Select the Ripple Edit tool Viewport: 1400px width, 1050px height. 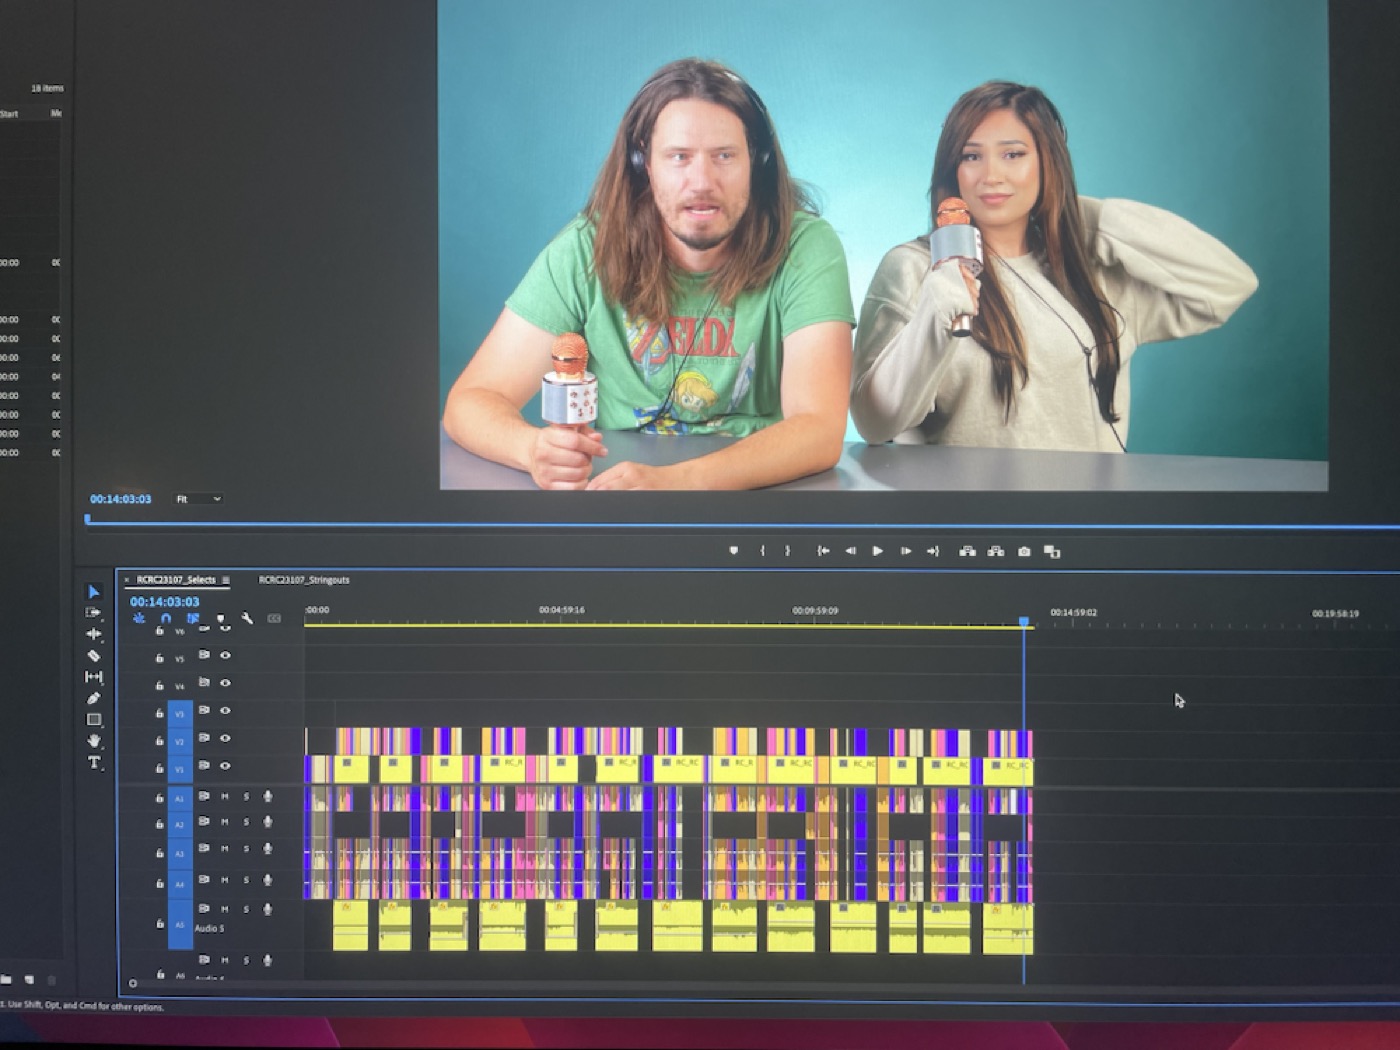94,634
